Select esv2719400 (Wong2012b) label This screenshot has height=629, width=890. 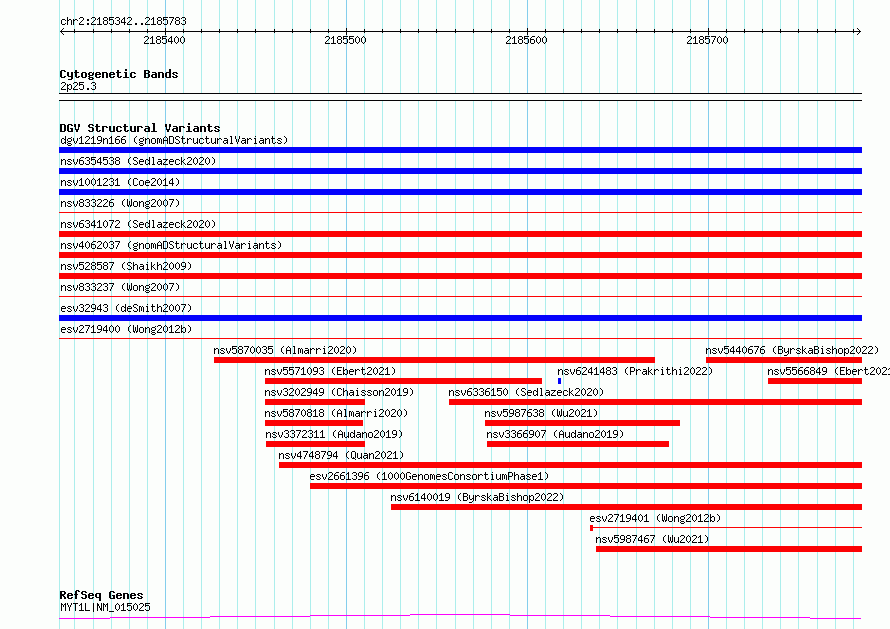coord(126,329)
